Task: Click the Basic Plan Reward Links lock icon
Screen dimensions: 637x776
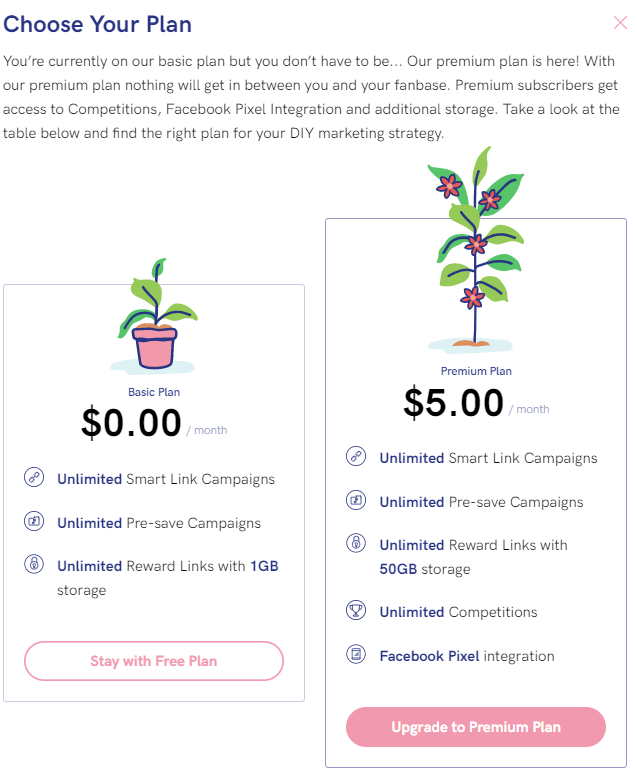Action: coord(34,564)
